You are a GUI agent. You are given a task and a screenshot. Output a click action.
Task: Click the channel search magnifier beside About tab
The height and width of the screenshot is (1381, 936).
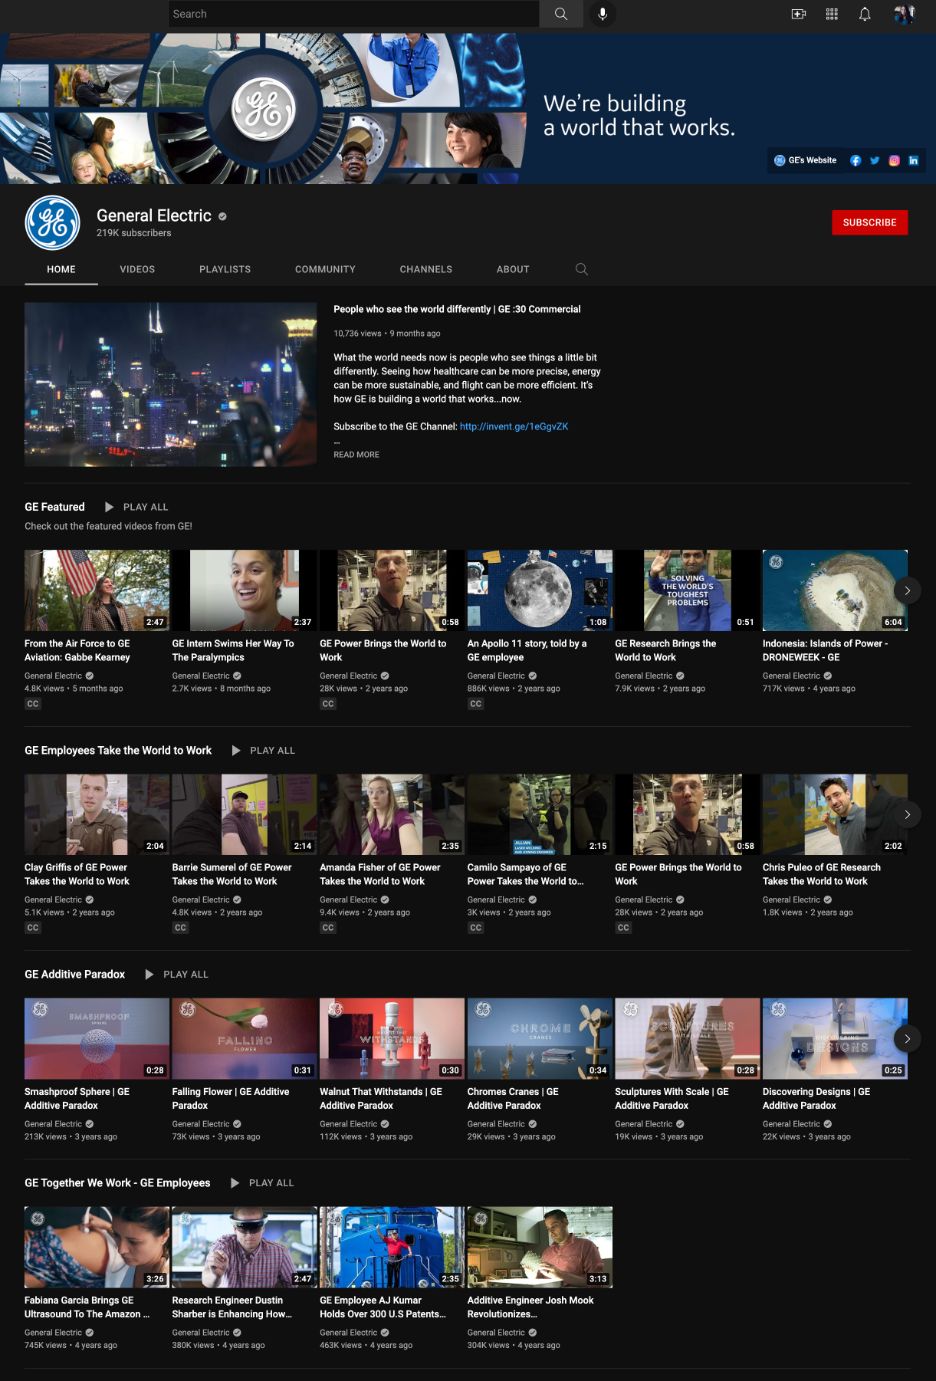581,269
